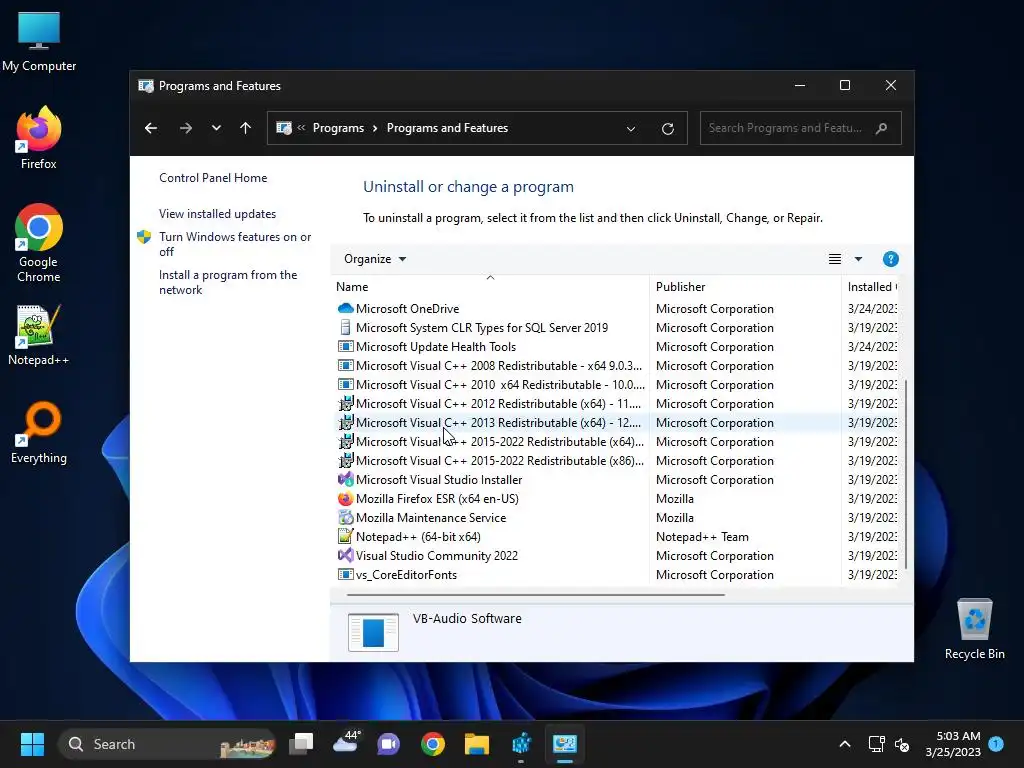Select Mozilla Maintenance Service icon

pos(345,517)
